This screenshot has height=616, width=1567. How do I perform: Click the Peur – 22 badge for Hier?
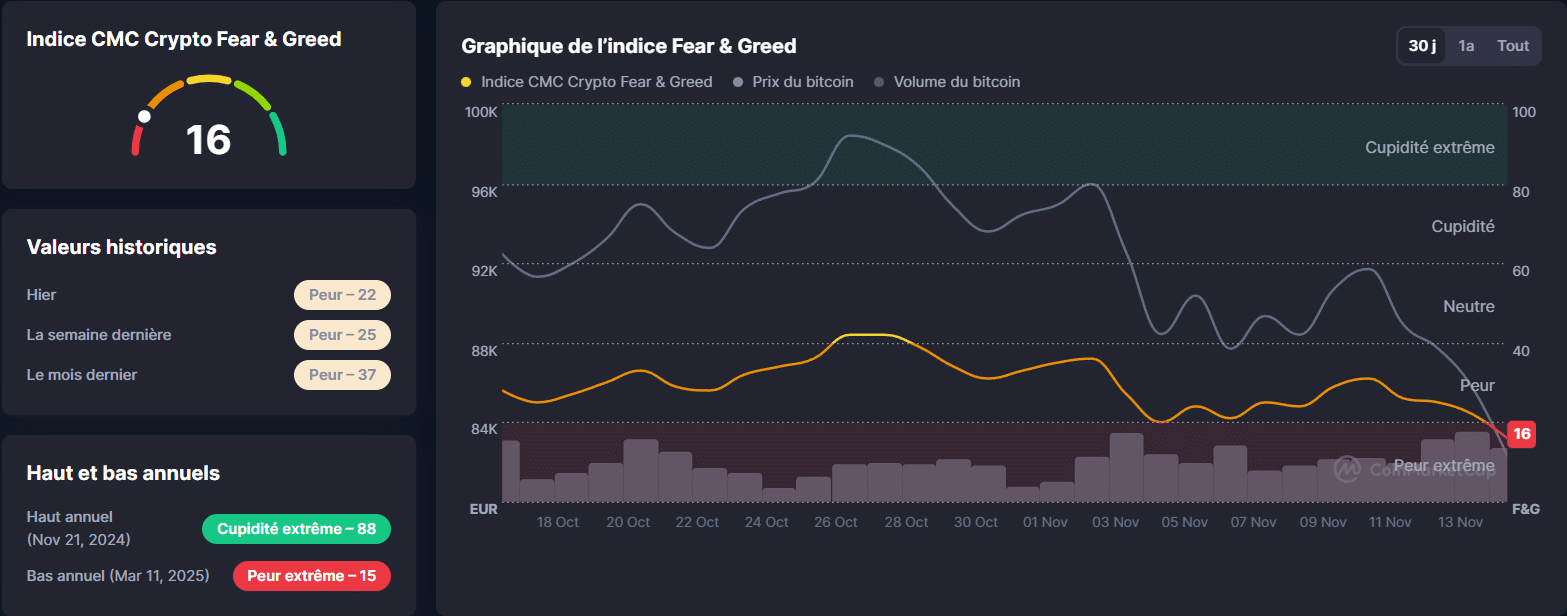pos(342,295)
